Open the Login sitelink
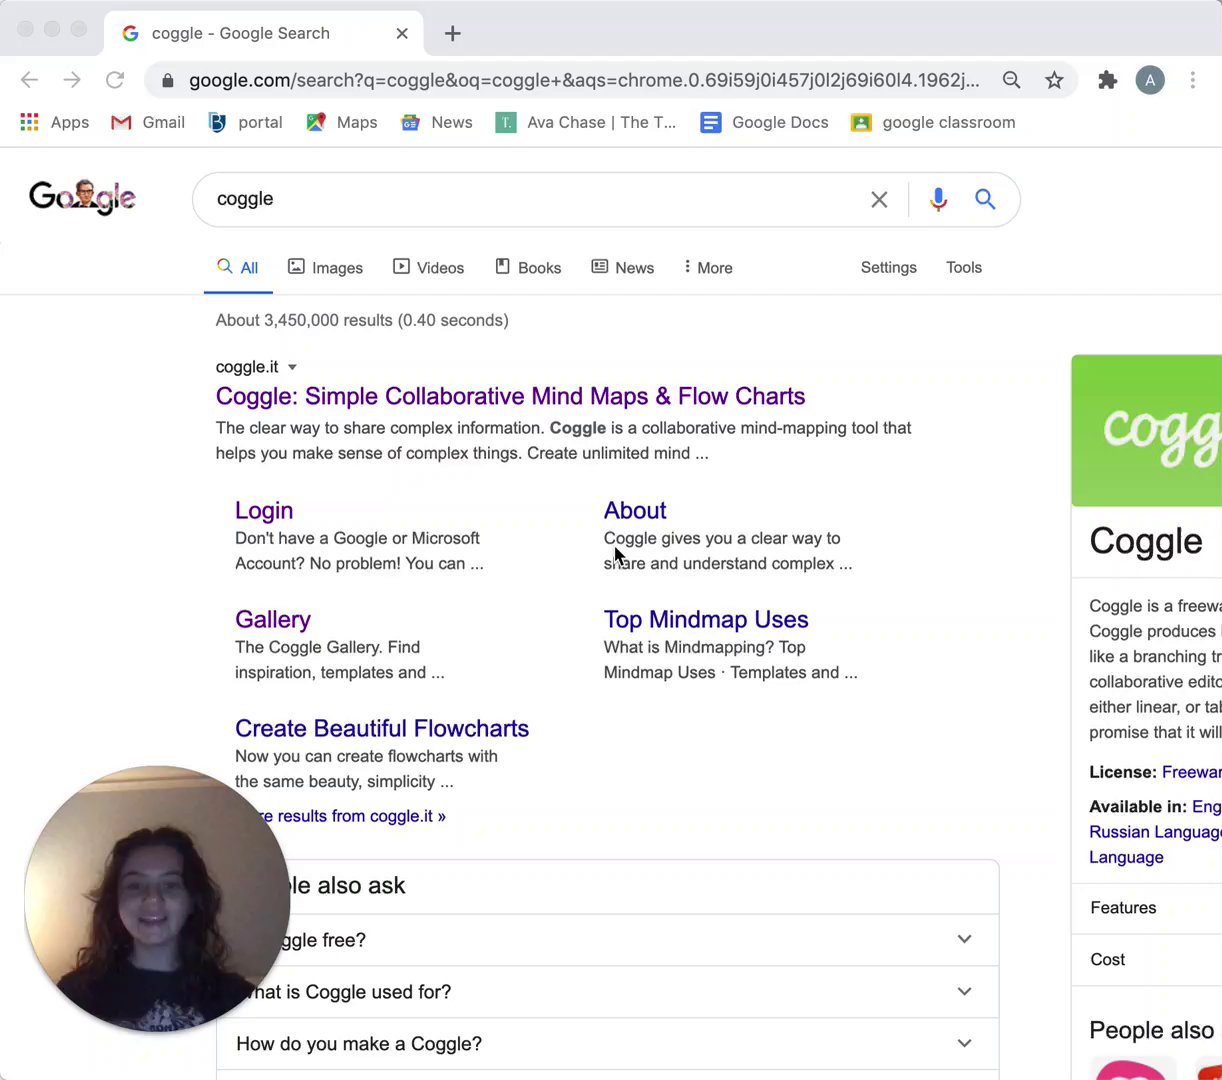 coord(264,510)
